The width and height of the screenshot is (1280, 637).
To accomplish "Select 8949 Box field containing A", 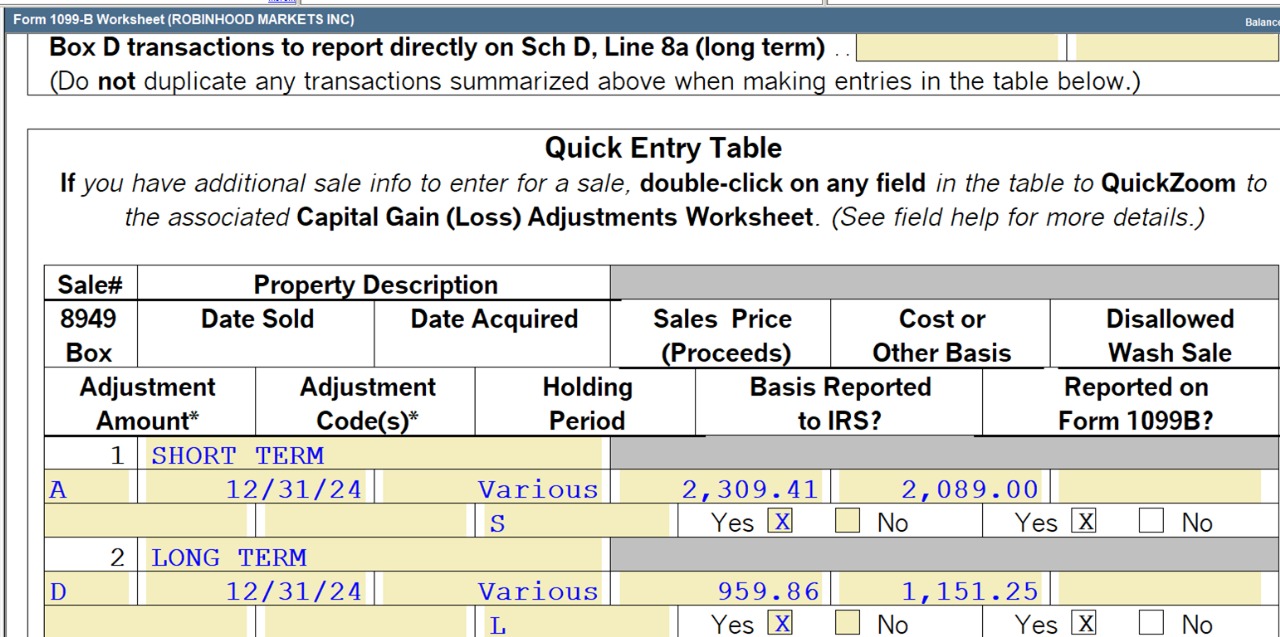I will (88, 489).
